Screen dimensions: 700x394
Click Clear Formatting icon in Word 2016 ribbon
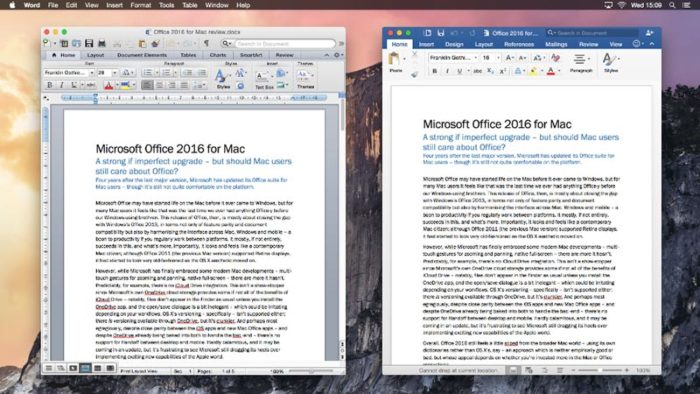click(555, 58)
